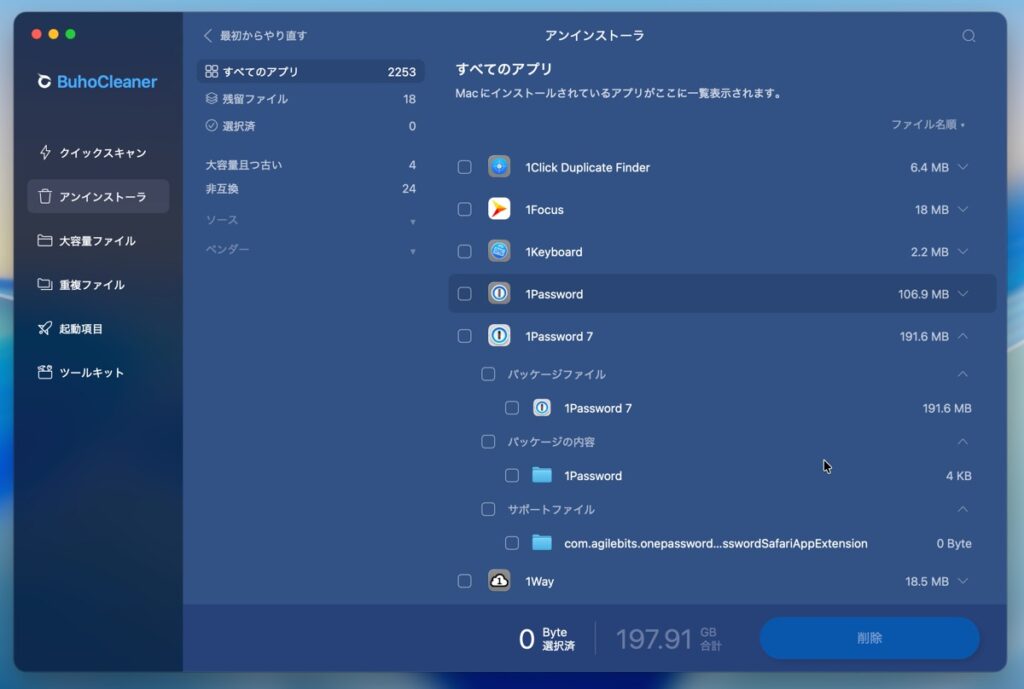Expand the 1Click Duplicate Finder details
1024x689 pixels.
click(963, 167)
